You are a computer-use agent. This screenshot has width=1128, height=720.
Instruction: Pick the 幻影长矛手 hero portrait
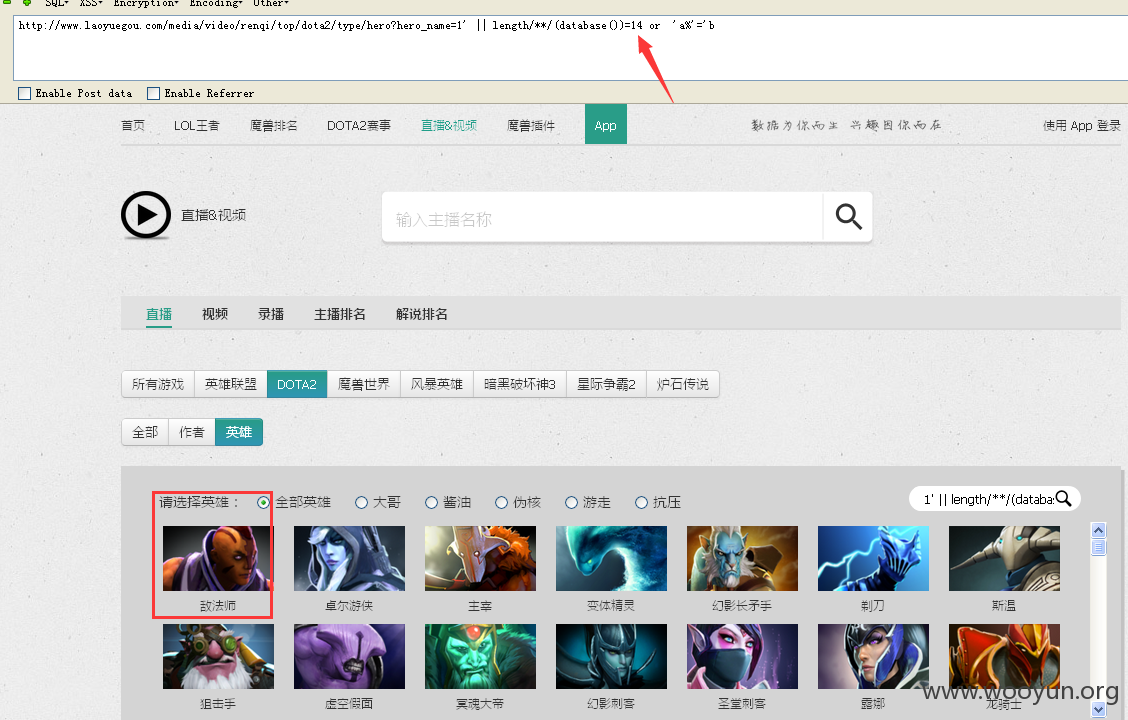[x=742, y=558]
